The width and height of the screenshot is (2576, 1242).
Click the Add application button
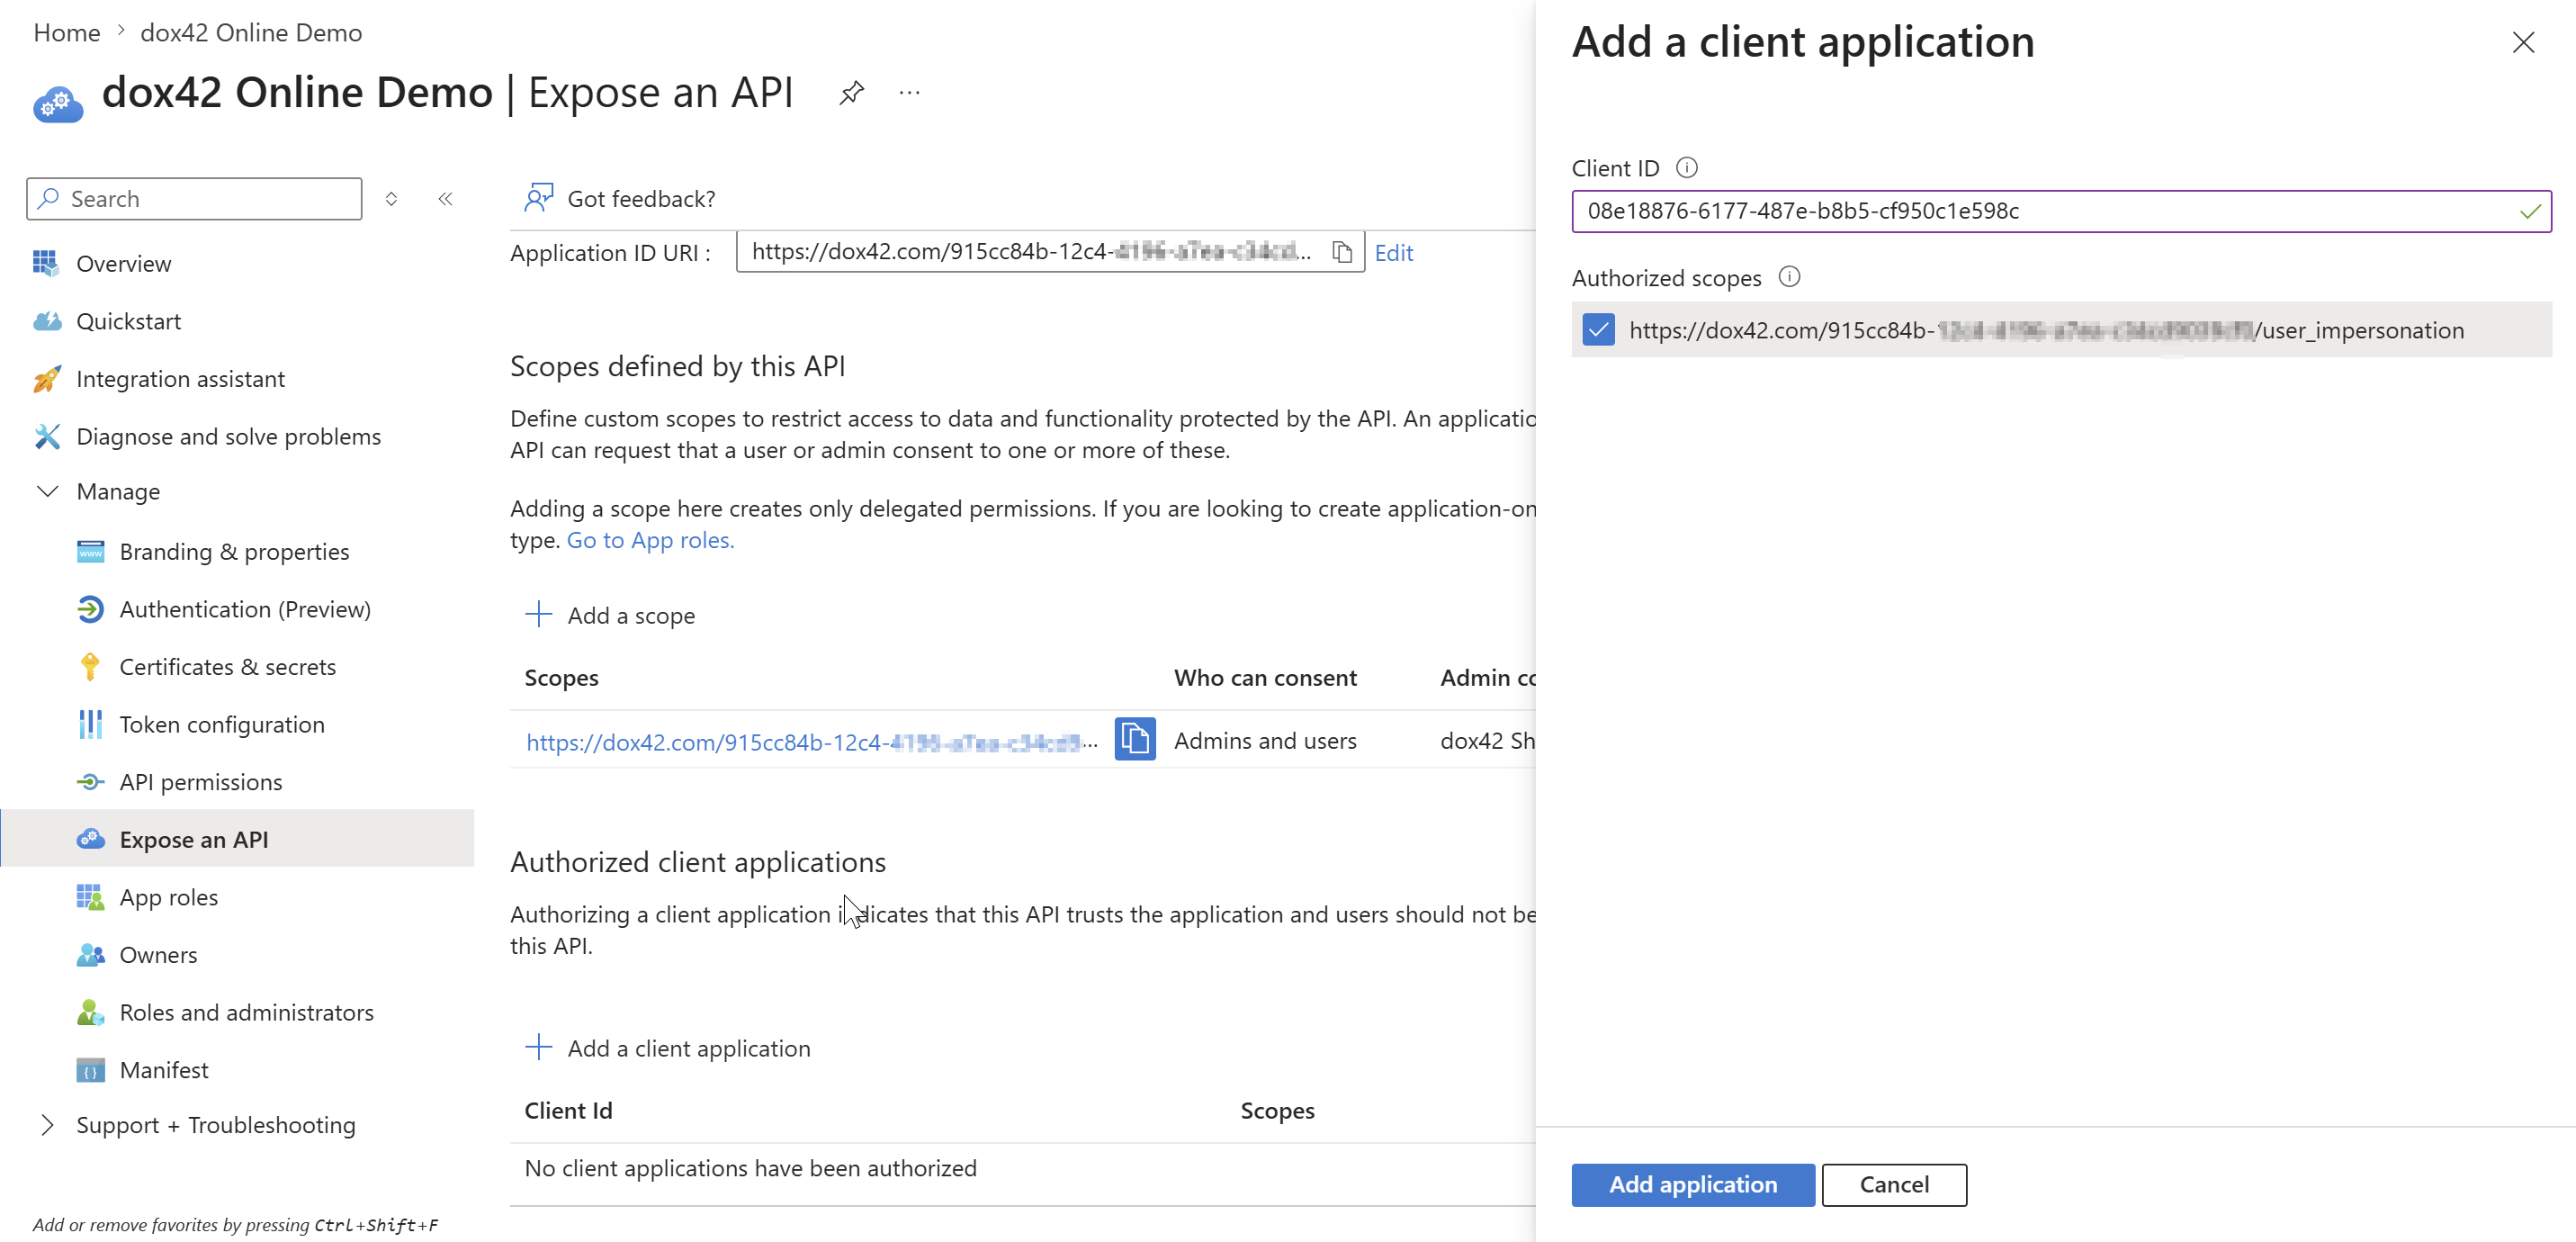point(1692,1184)
